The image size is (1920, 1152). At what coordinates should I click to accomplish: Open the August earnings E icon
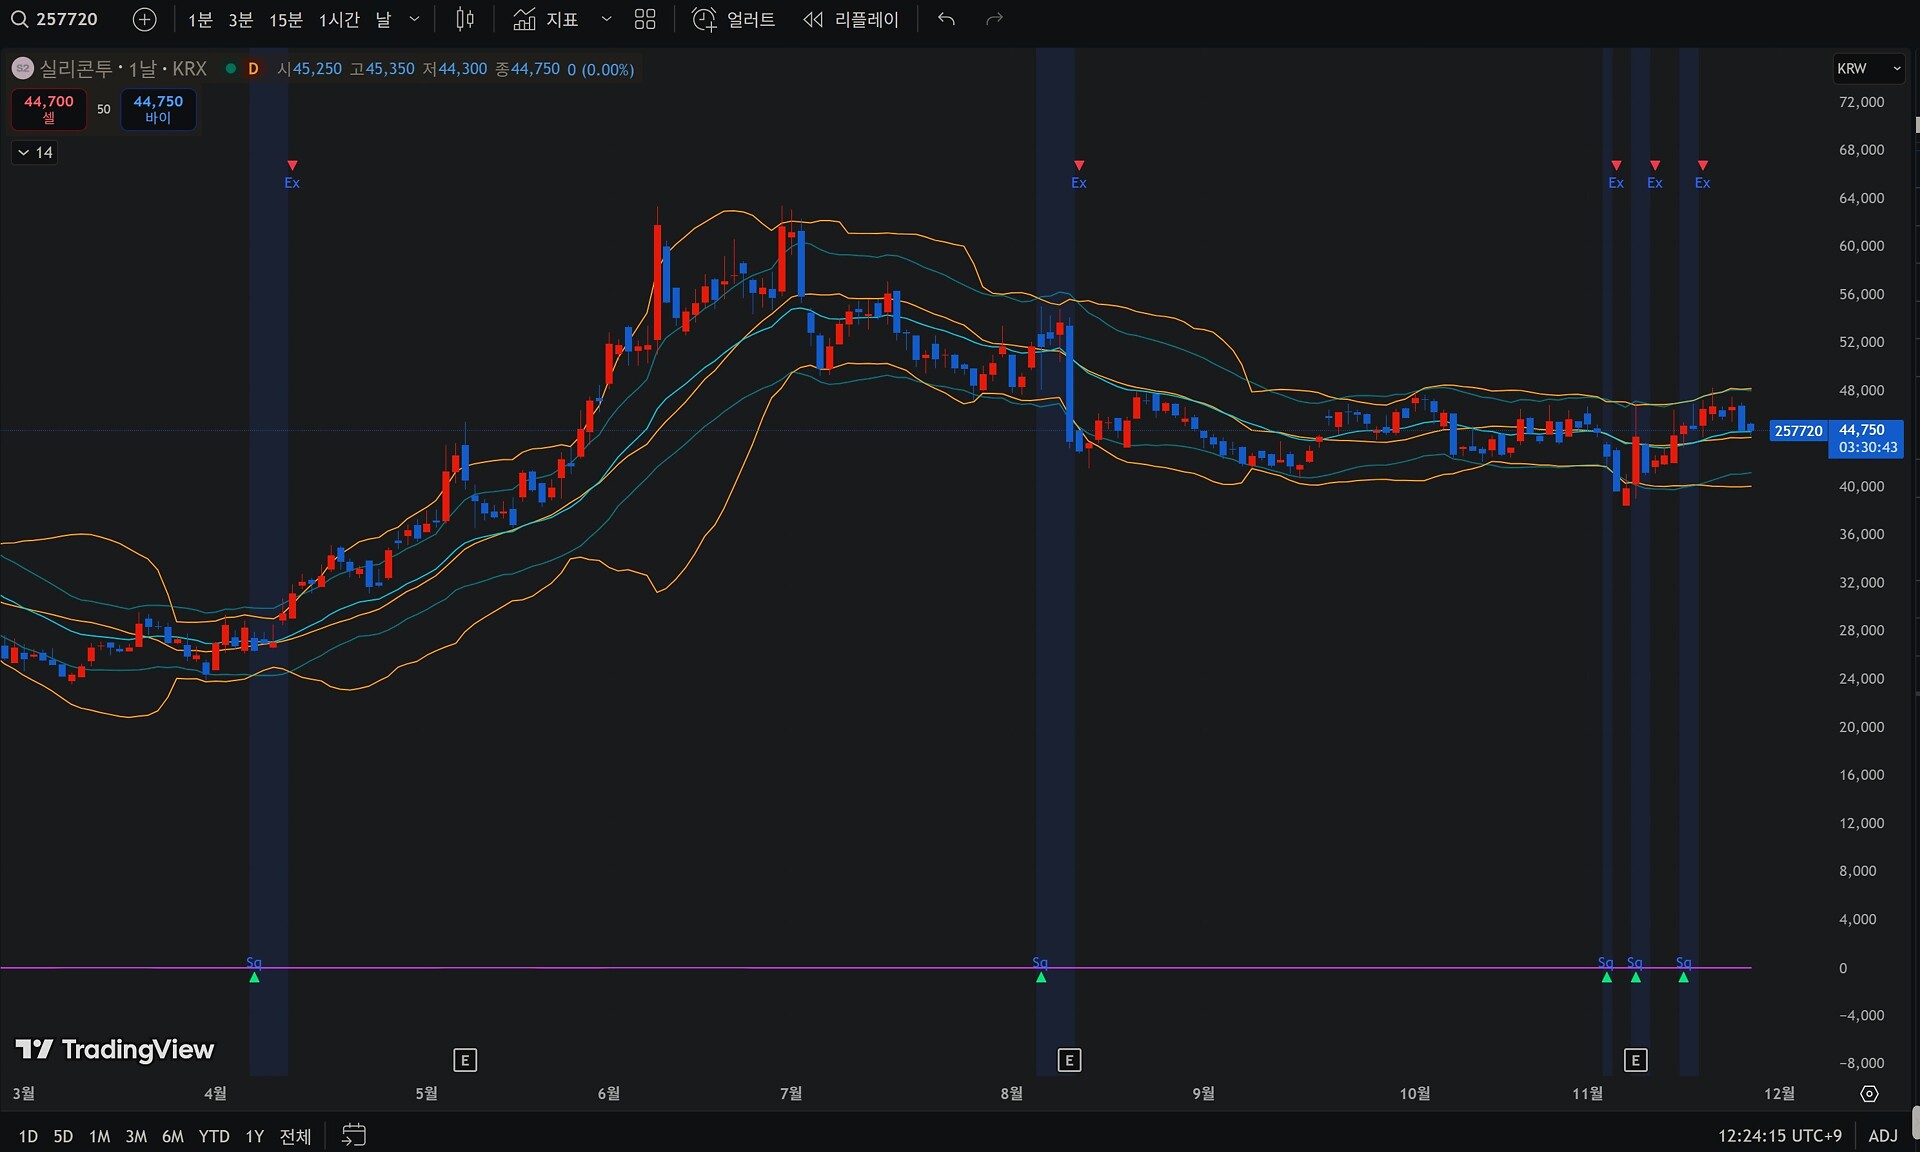[1069, 1060]
